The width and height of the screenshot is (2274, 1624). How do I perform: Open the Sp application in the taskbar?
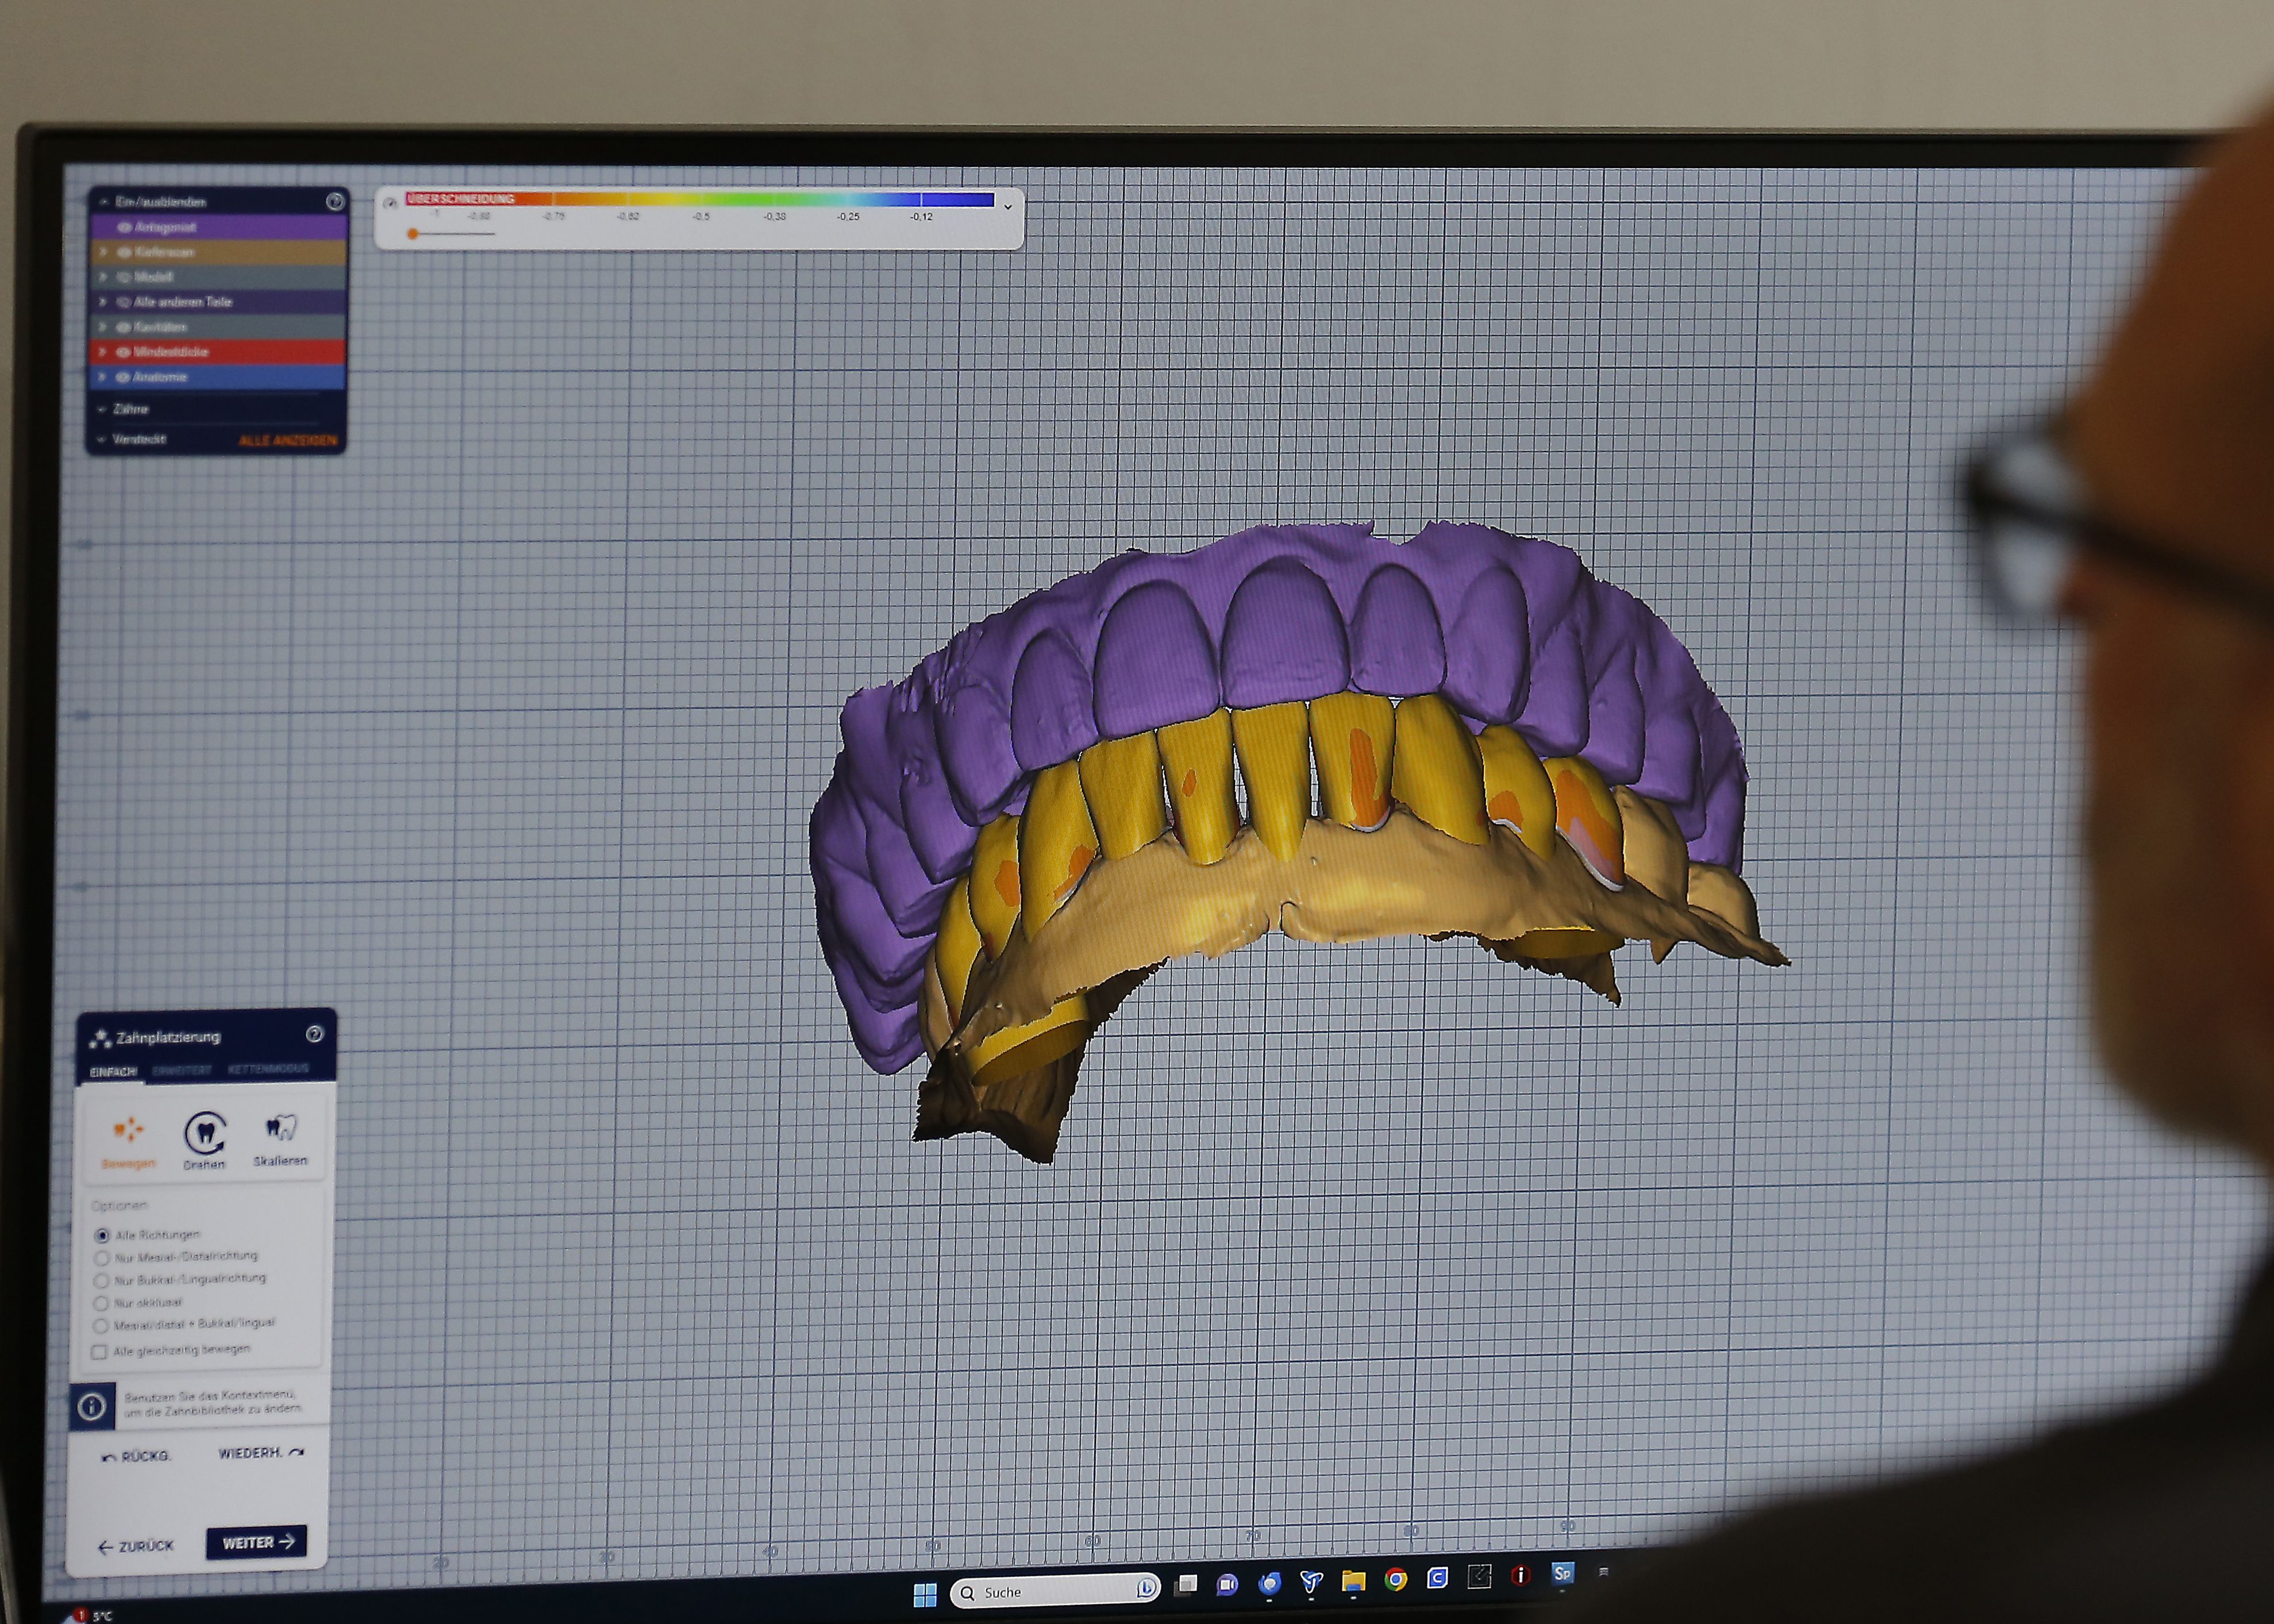(1562, 1574)
